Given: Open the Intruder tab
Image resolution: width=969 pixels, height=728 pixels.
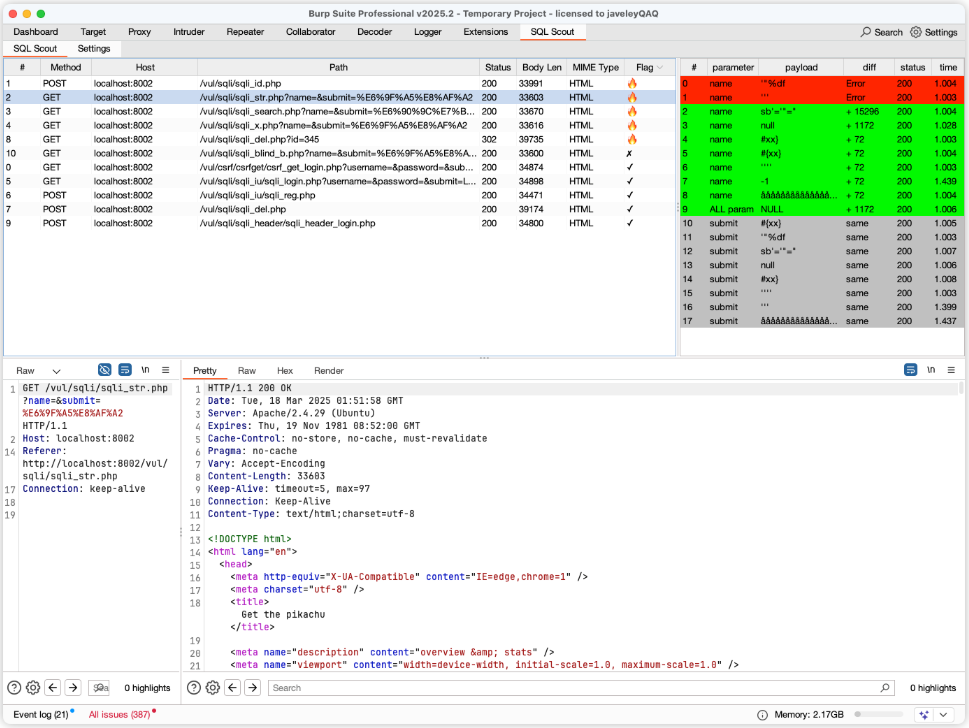Looking at the screenshot, I should click(x=188, y=32).
